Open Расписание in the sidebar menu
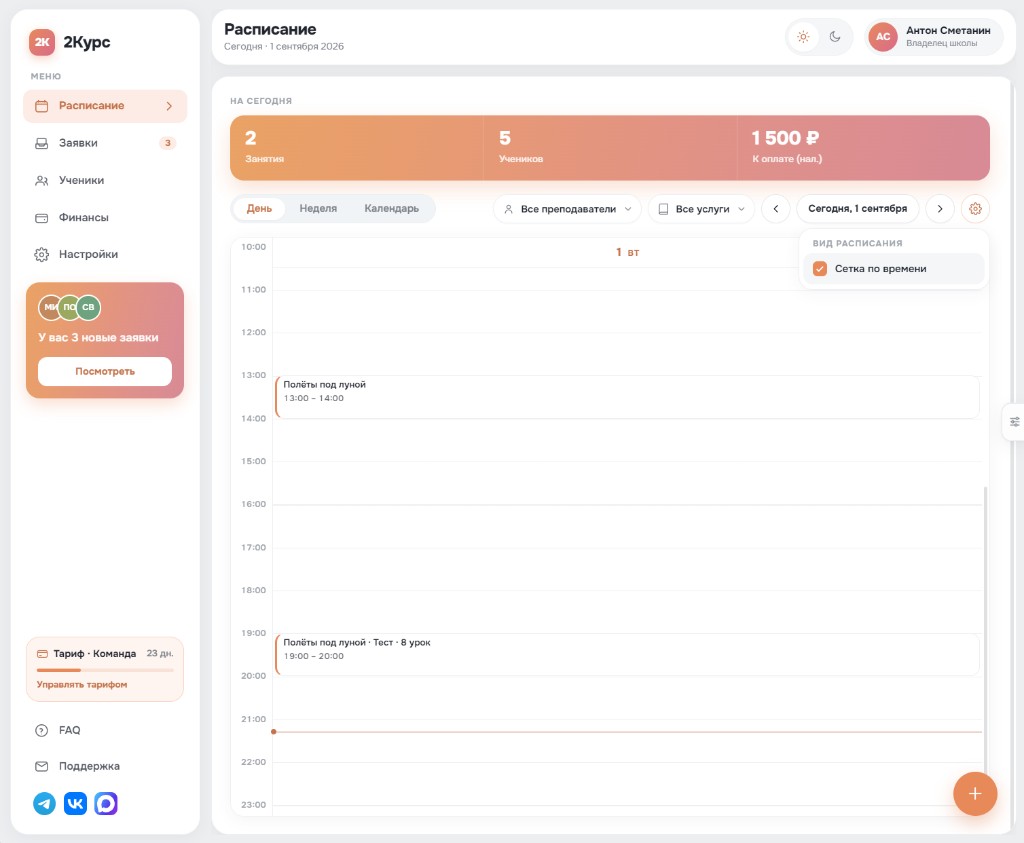The image size is (1024, 843). pyautogui.click(x=105, y=106)
